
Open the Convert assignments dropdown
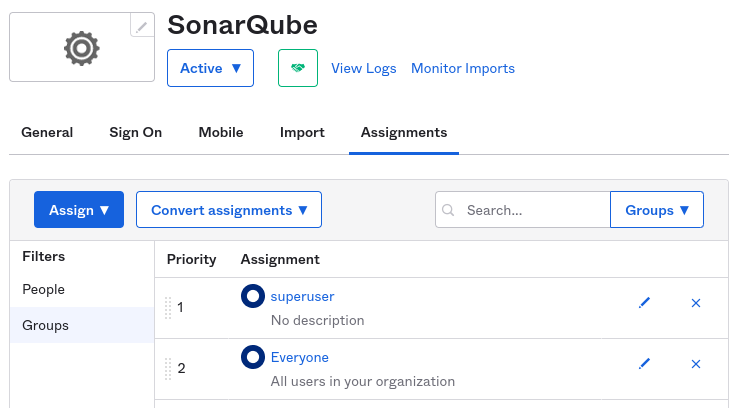coord(229,210)
